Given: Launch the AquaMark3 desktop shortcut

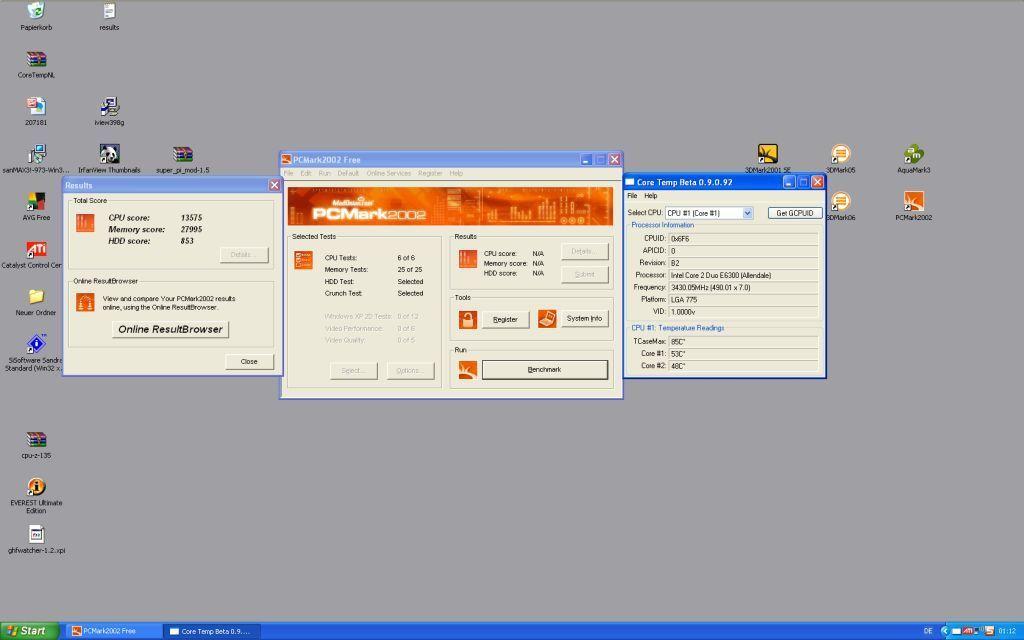Looking at the screenshot, I should pos(913,154).
